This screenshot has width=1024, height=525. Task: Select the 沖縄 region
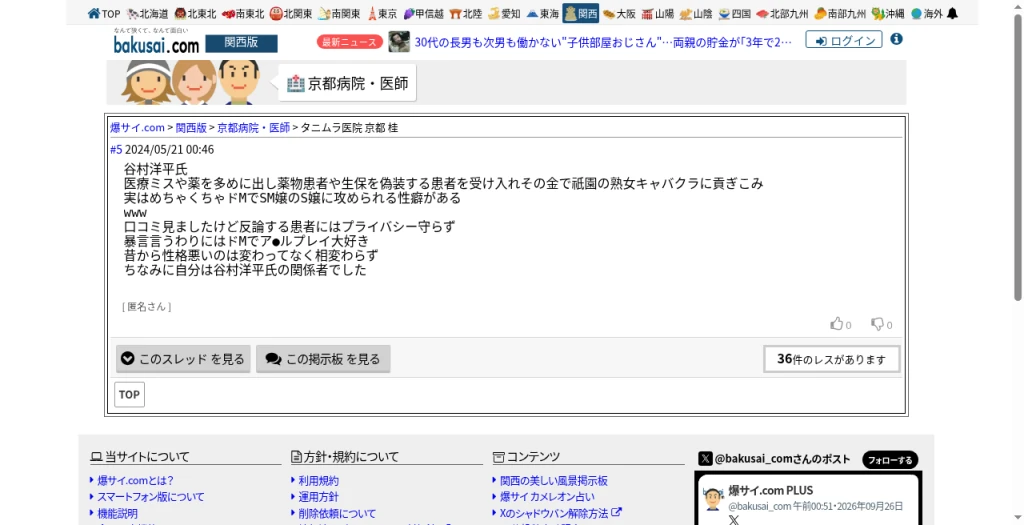click(x=888, y=13)
